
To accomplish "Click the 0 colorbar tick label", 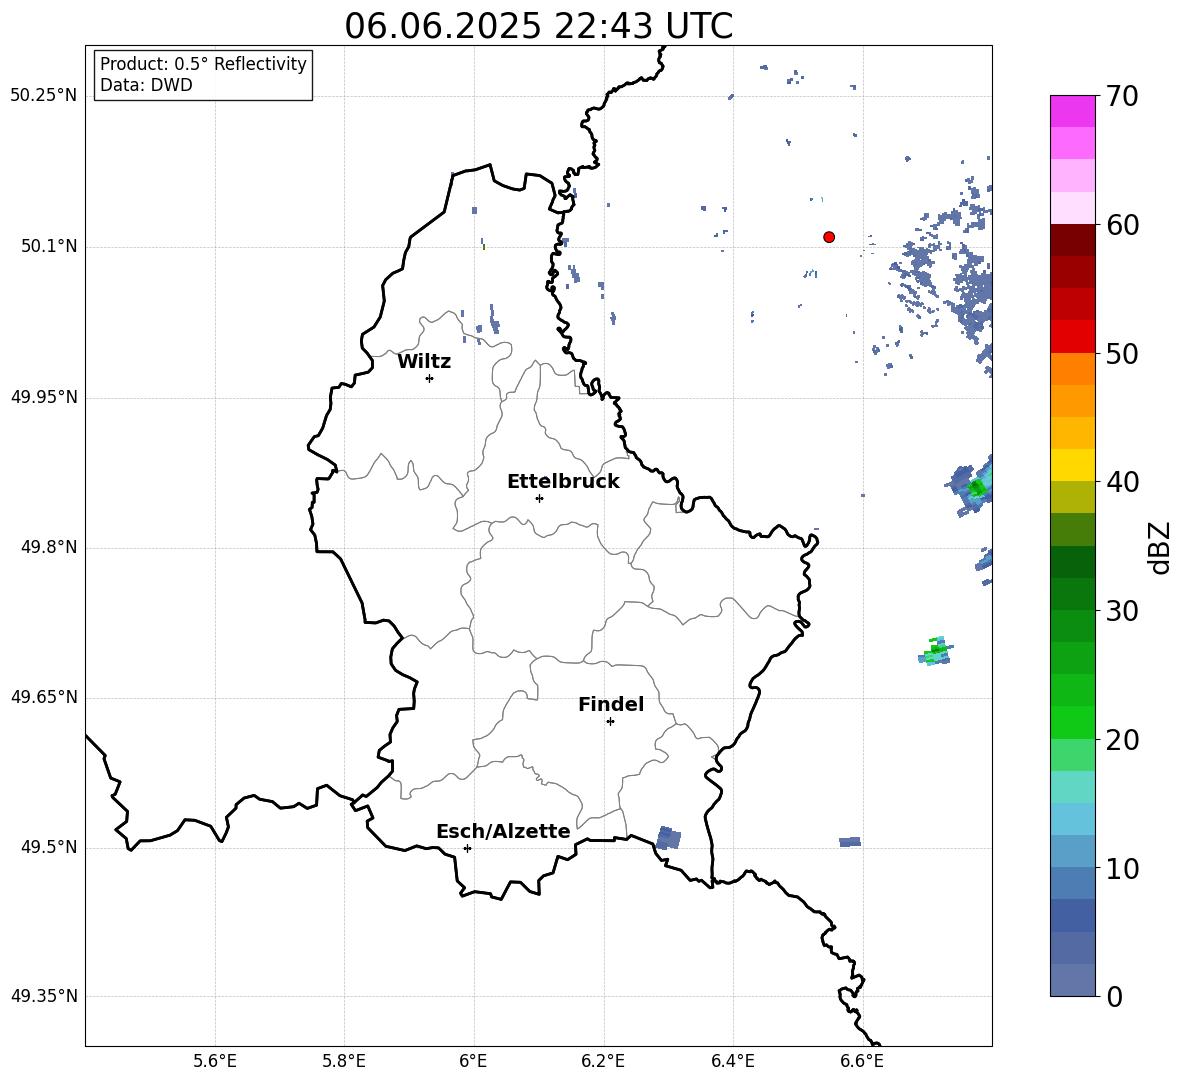I will click(x=1113, y=996).
